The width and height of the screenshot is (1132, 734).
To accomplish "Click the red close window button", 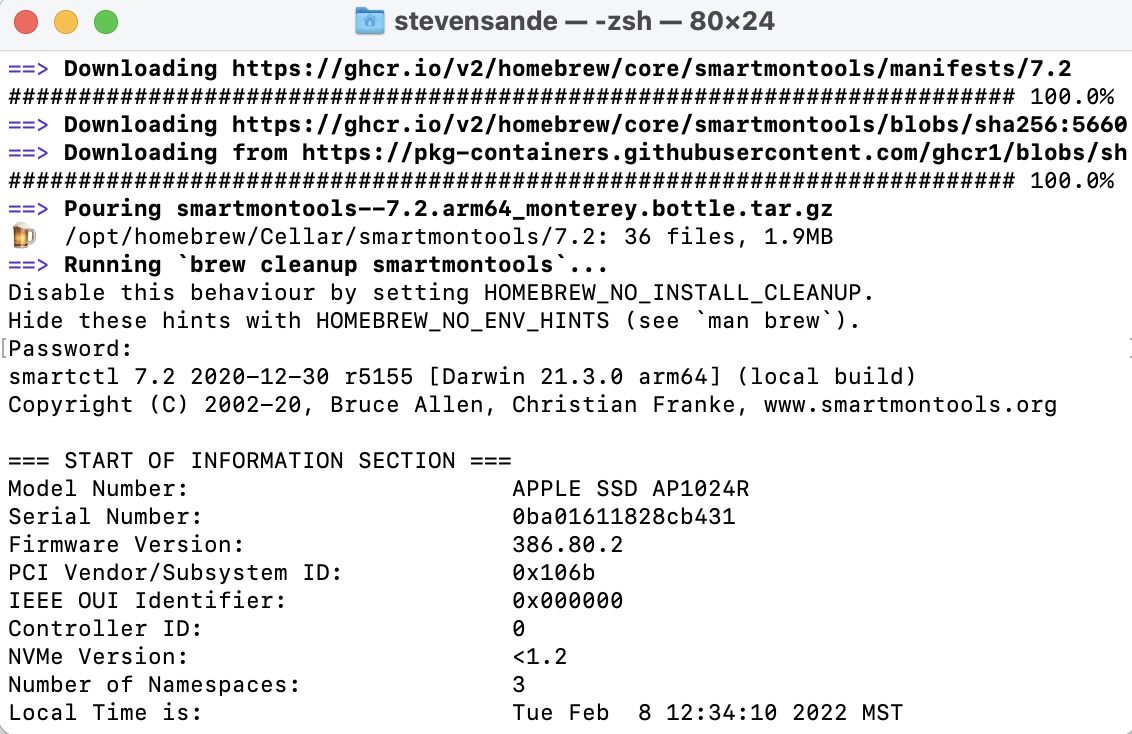I will (27, 21).
